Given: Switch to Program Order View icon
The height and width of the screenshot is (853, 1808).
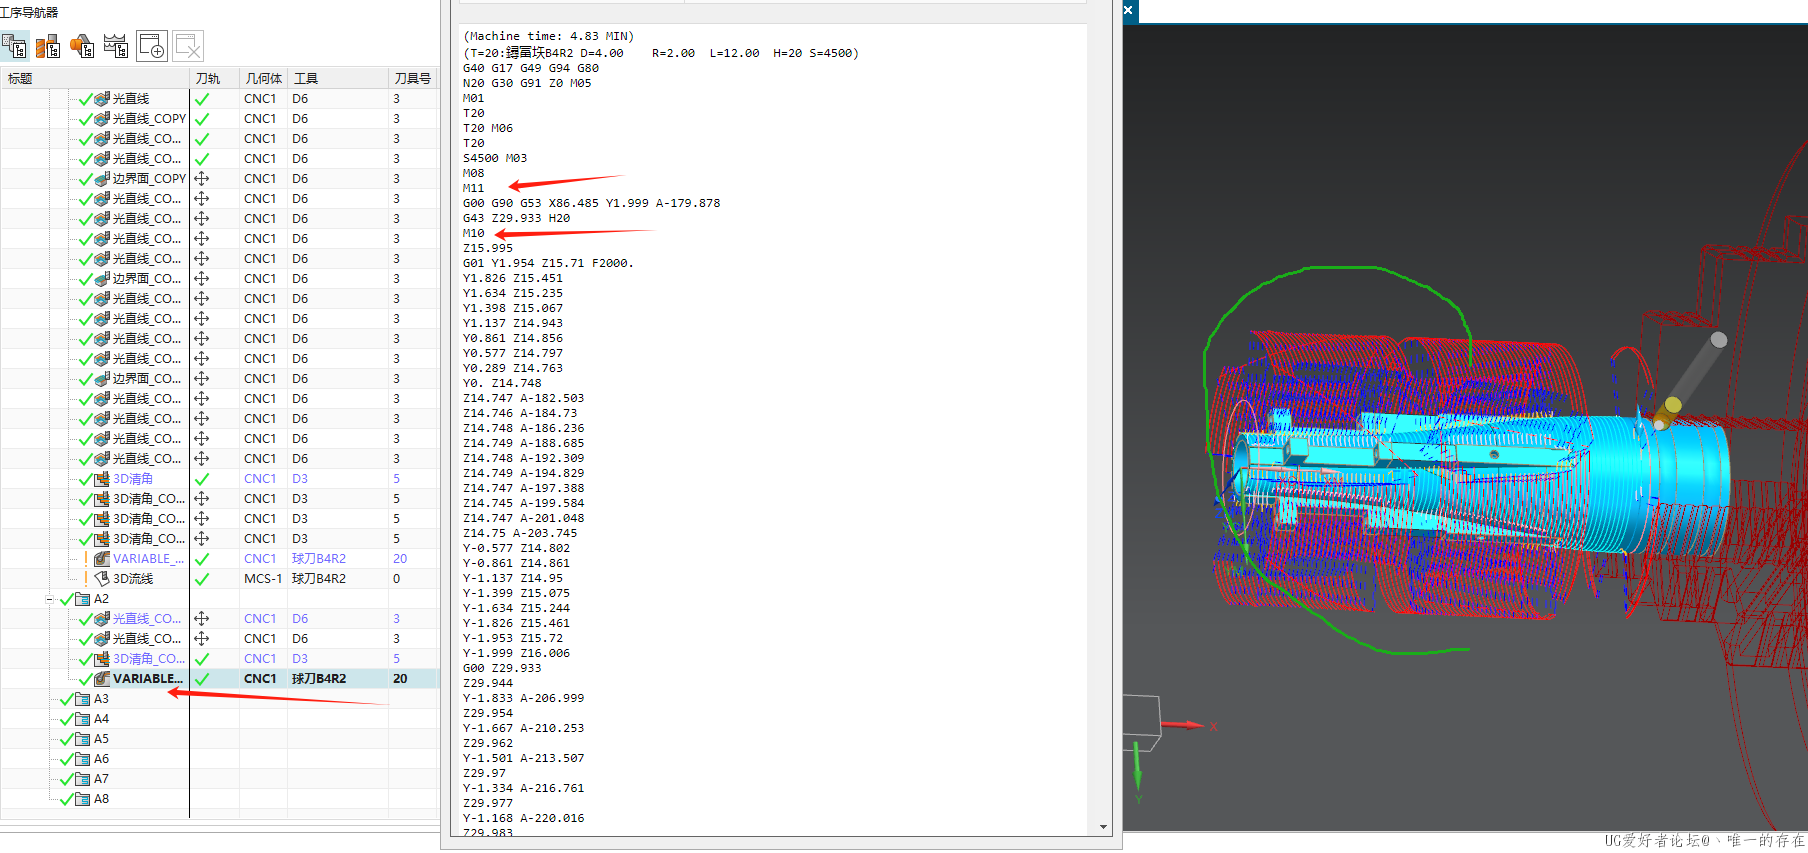Looking at the screenshot, I should 14,46.
